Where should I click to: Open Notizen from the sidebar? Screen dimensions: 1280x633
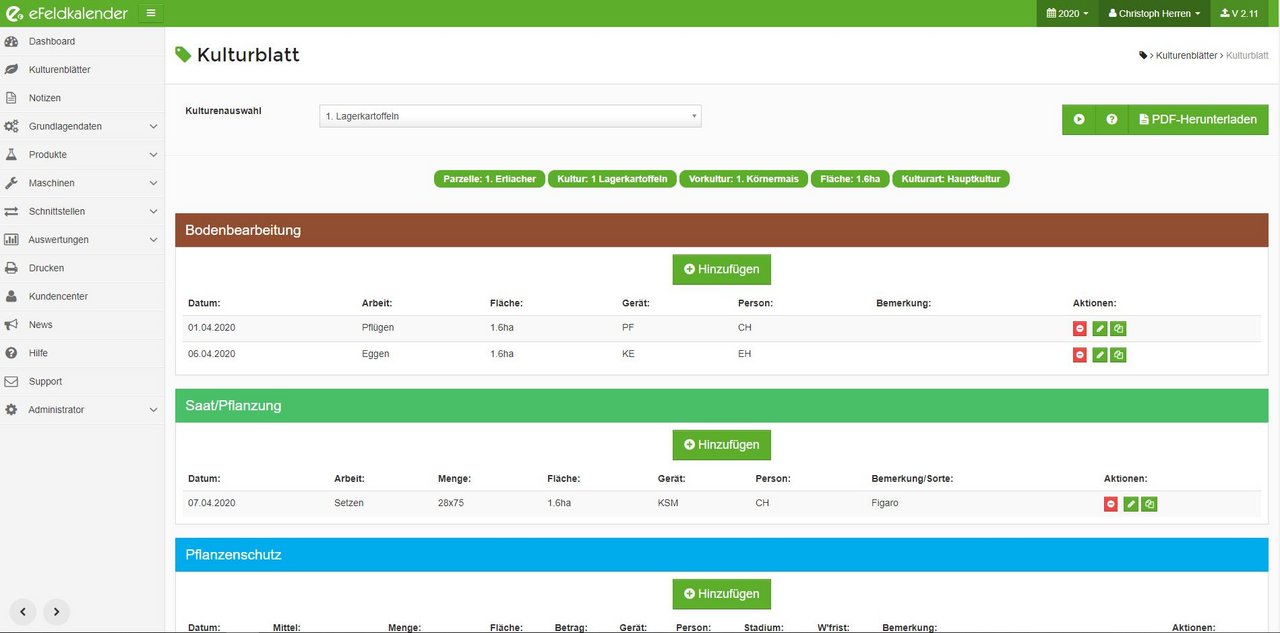tap(45, 98)
